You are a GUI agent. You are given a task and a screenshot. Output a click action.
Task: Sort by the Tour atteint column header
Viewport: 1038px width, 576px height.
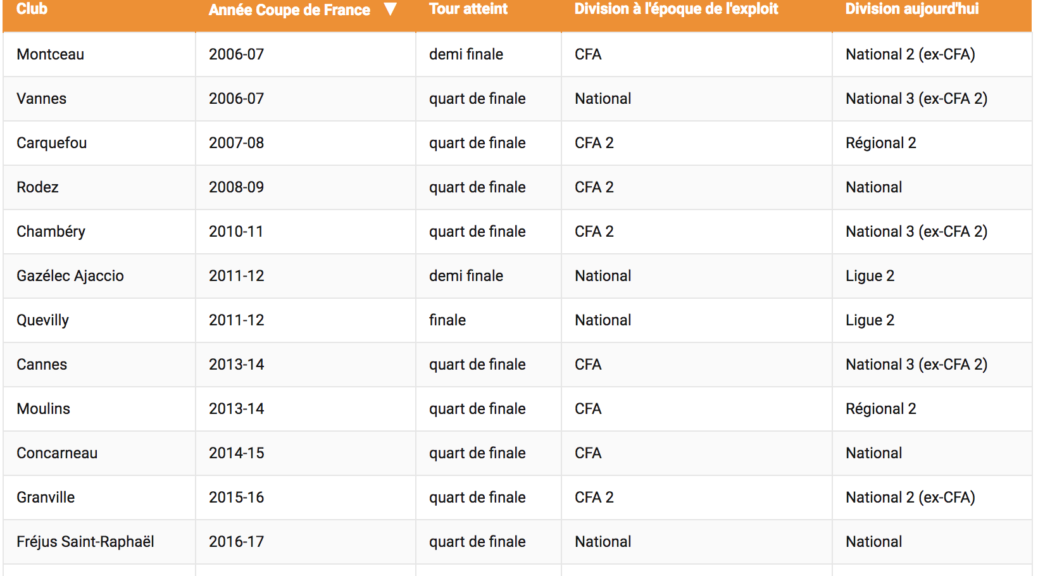[x=468, y=9]
